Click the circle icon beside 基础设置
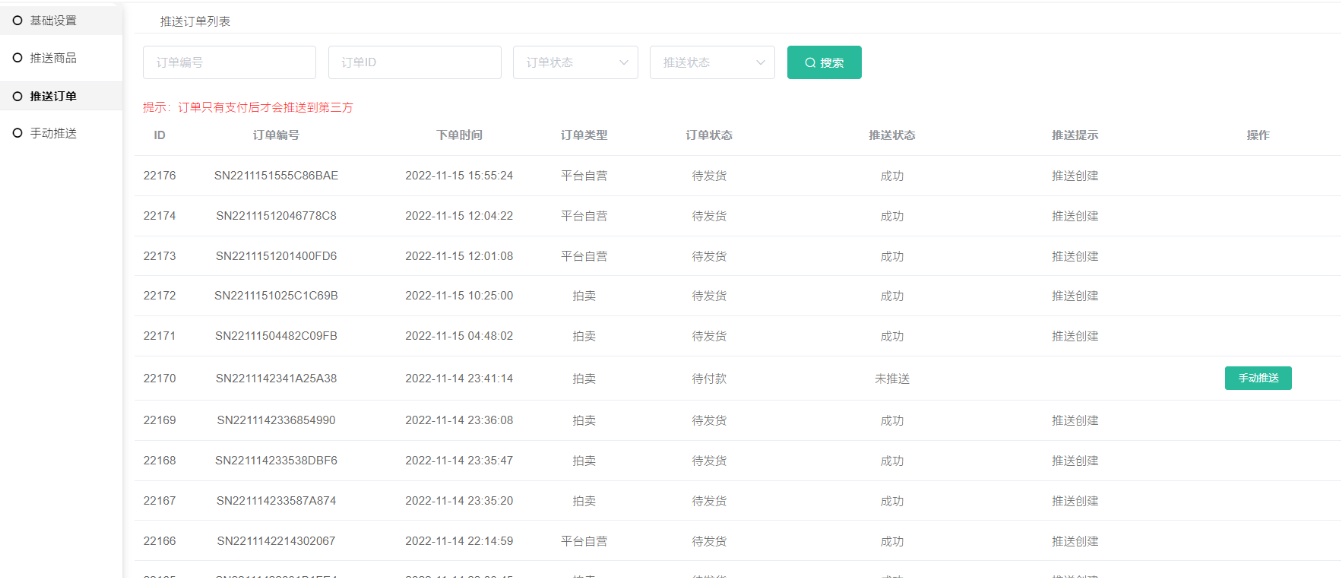Screen dimensions: 1341x578 click(17, 20)
